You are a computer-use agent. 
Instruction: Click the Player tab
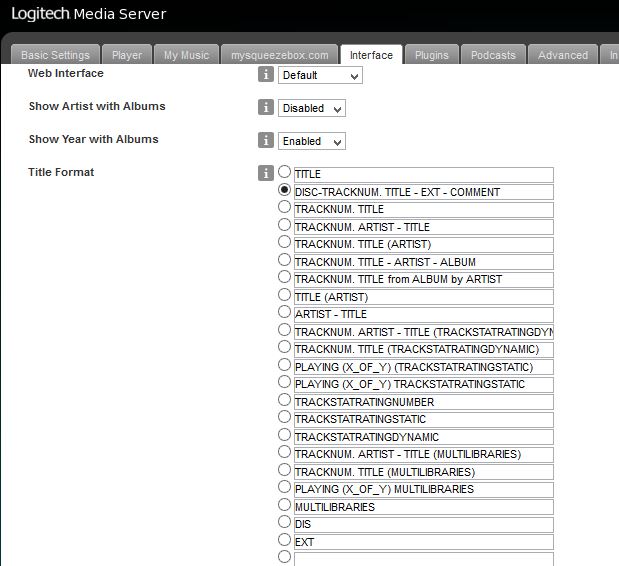126,55
